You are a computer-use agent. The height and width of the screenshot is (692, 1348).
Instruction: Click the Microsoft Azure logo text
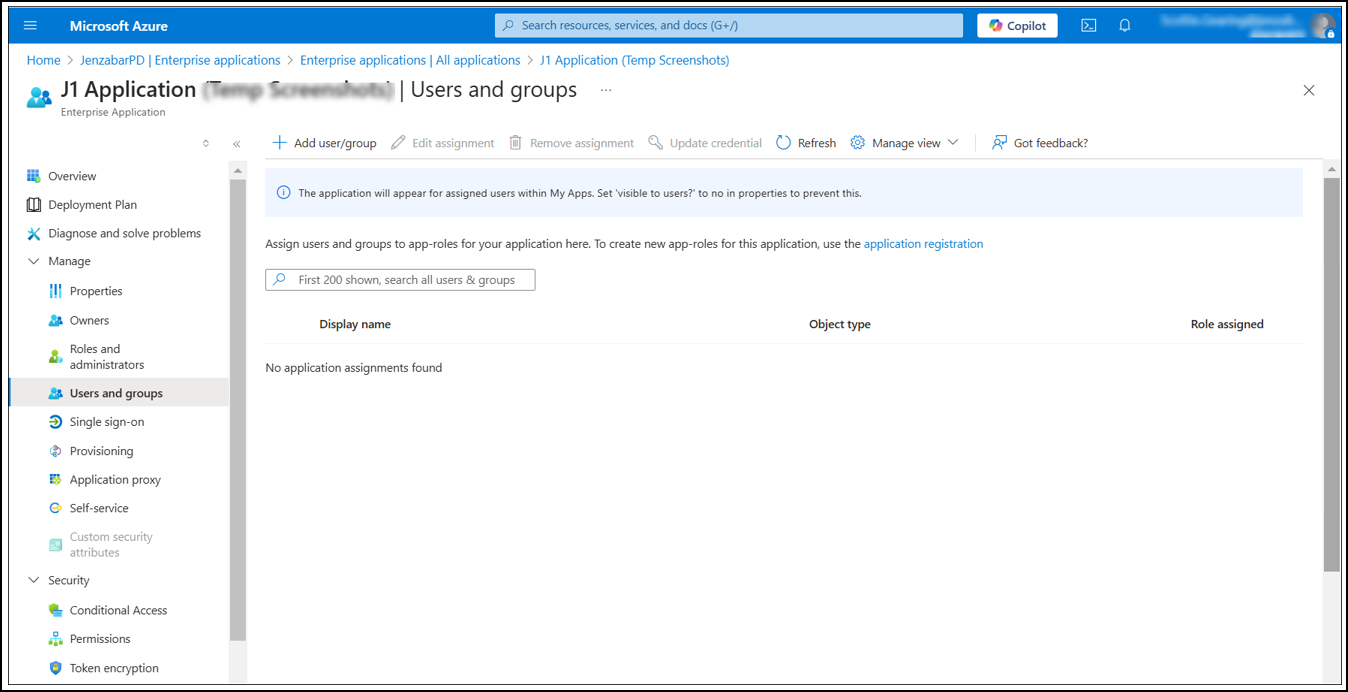click(x=119, y=25)
